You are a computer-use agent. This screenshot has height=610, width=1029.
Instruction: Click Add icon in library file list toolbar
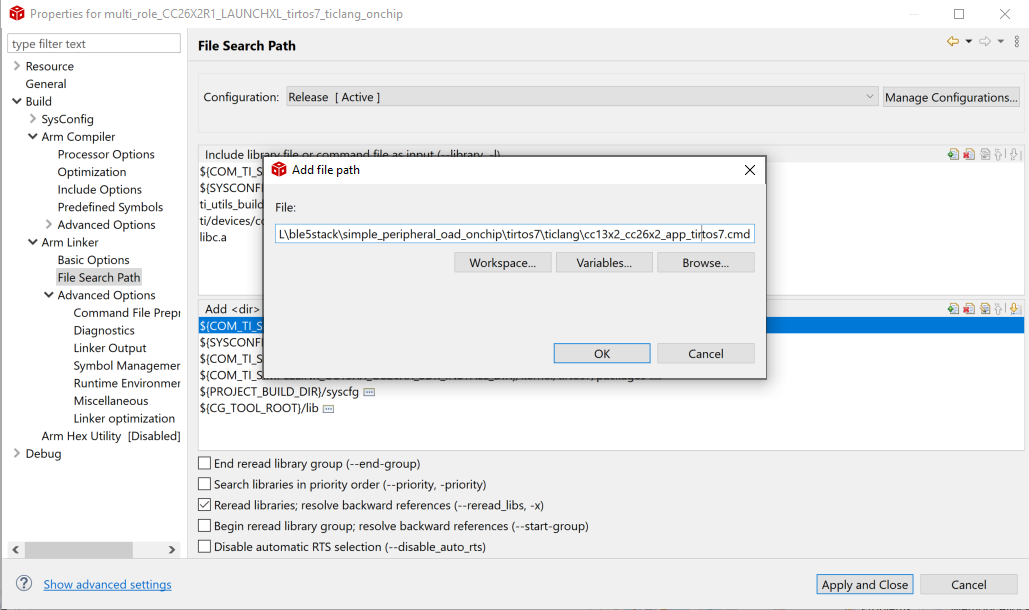(953, 155)
